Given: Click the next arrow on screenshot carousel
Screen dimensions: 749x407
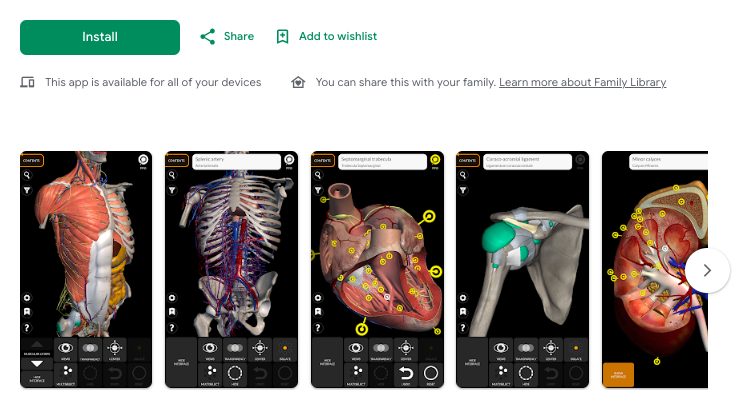Looking at the screenshot, I should 707,270.
